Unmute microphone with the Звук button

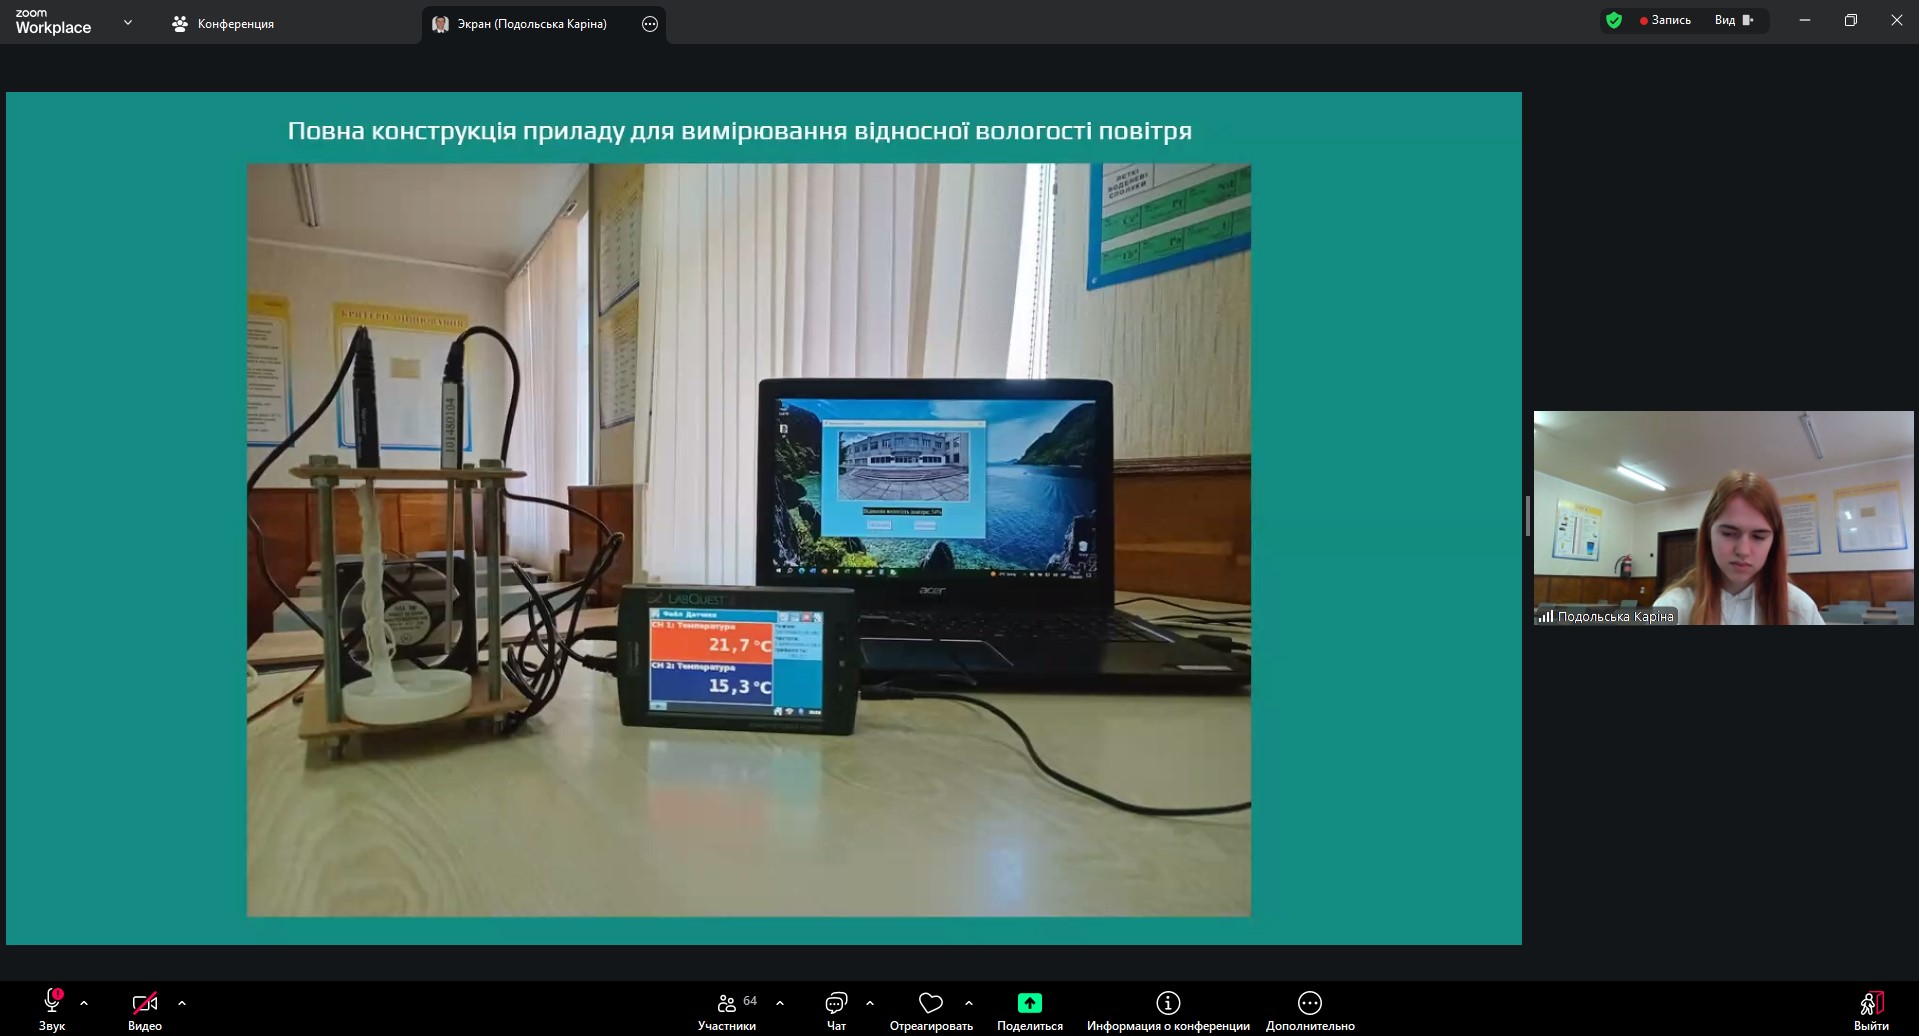(x=52, y=1009)
